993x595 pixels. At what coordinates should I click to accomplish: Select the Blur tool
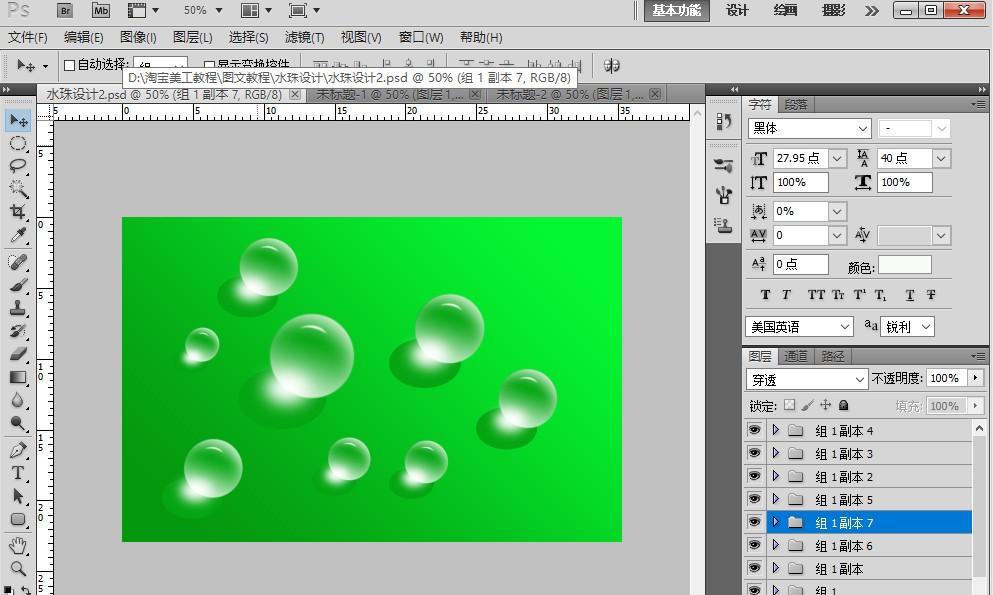point(18,400)
